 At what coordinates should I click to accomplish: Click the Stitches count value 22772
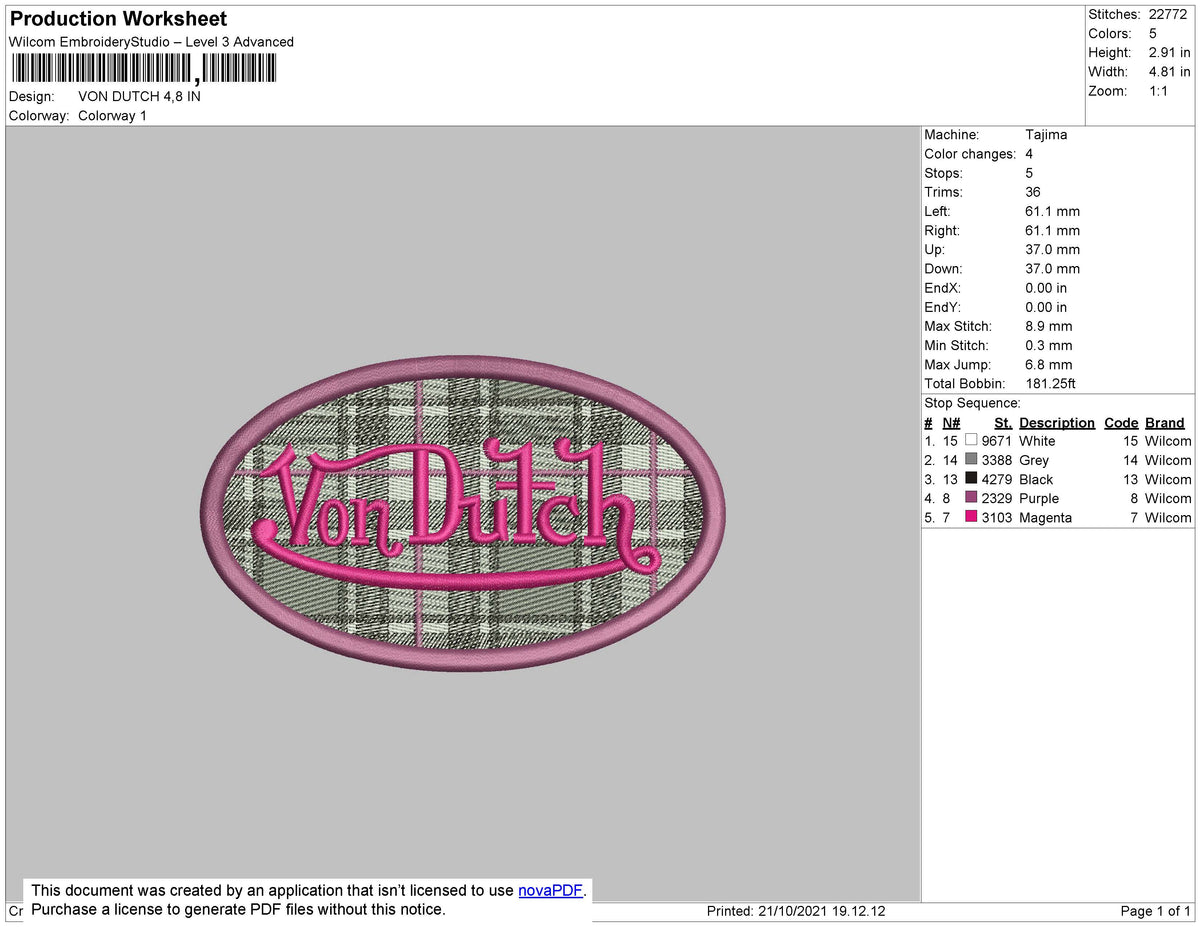pyautogui.click(x=1166, y=14)
